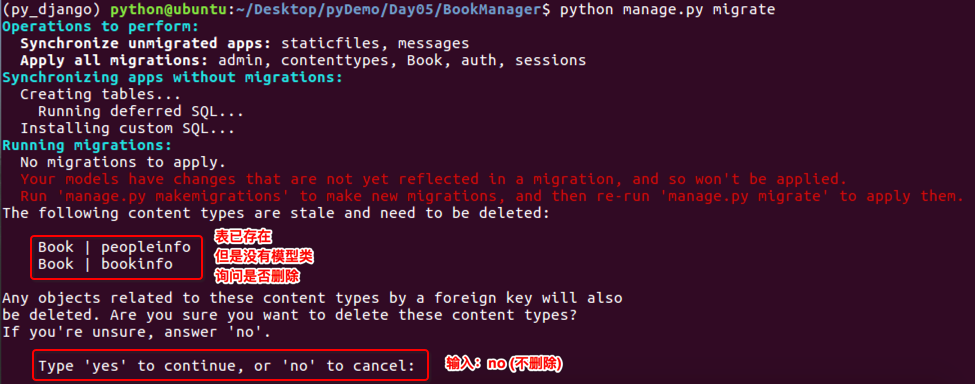The width and height of the screenshot is (975, 384).
Task: Click 'Operations to perform:' heading line
Action: pos(100,27)
